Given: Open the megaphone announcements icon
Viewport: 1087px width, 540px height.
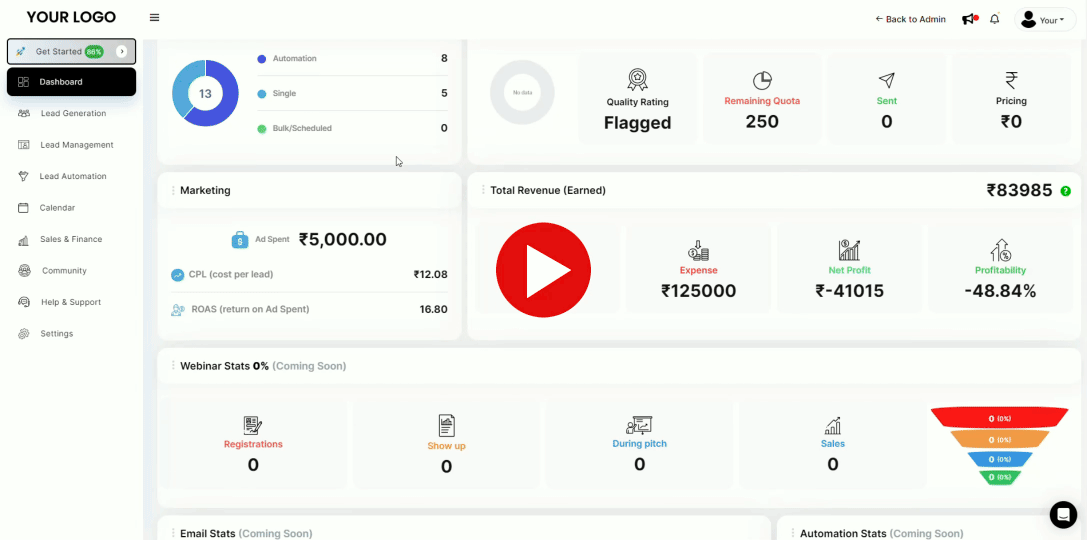Looking at the screenshot, I should click(x=968, y=19).
